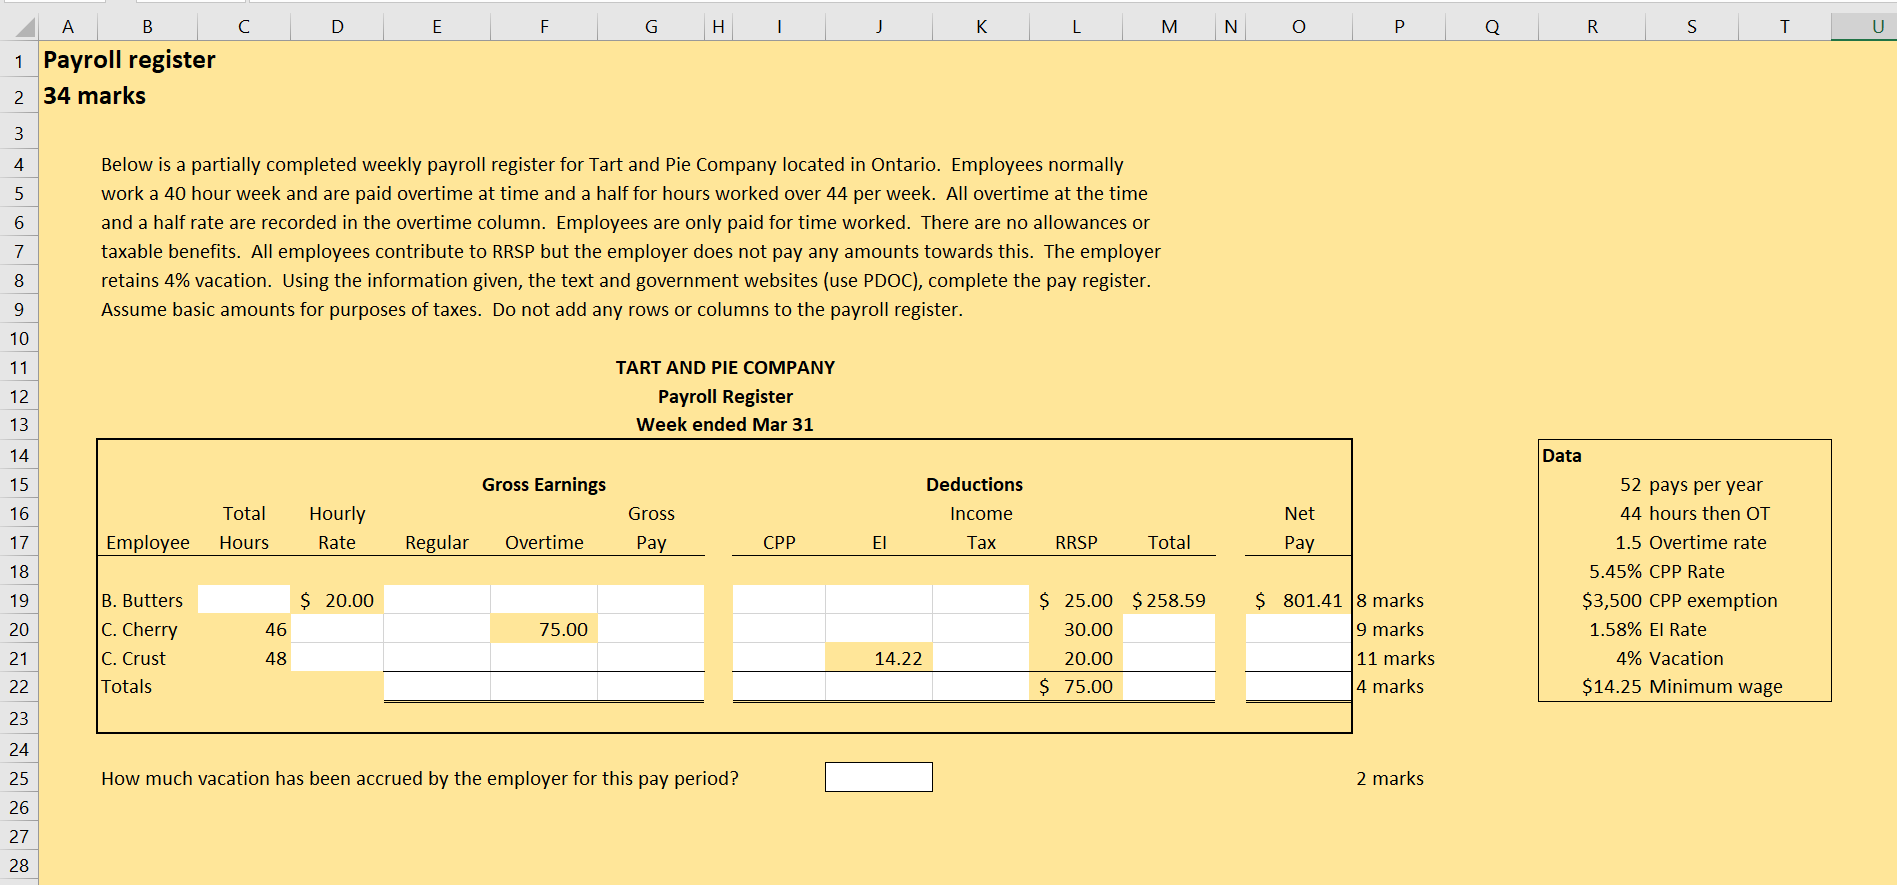
Task: Select B. Butters Income Tax cell
Action: point(981,600)
